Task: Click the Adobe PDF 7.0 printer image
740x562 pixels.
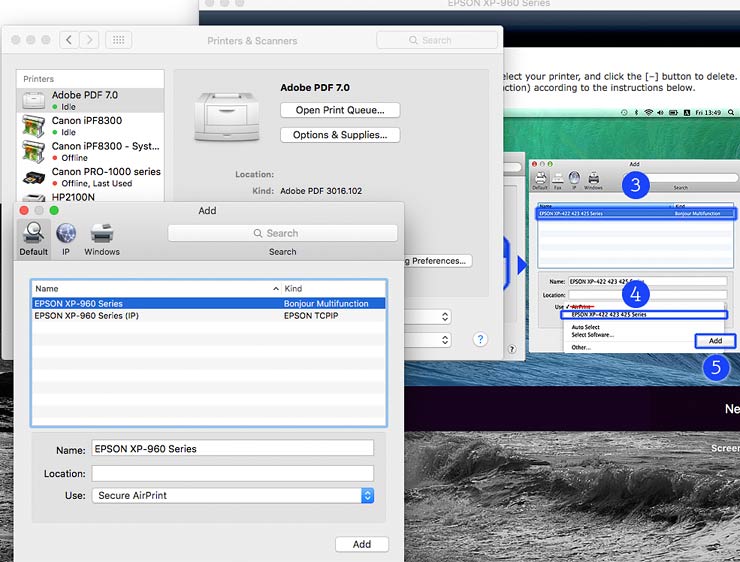Action: (x=227, y=116)
